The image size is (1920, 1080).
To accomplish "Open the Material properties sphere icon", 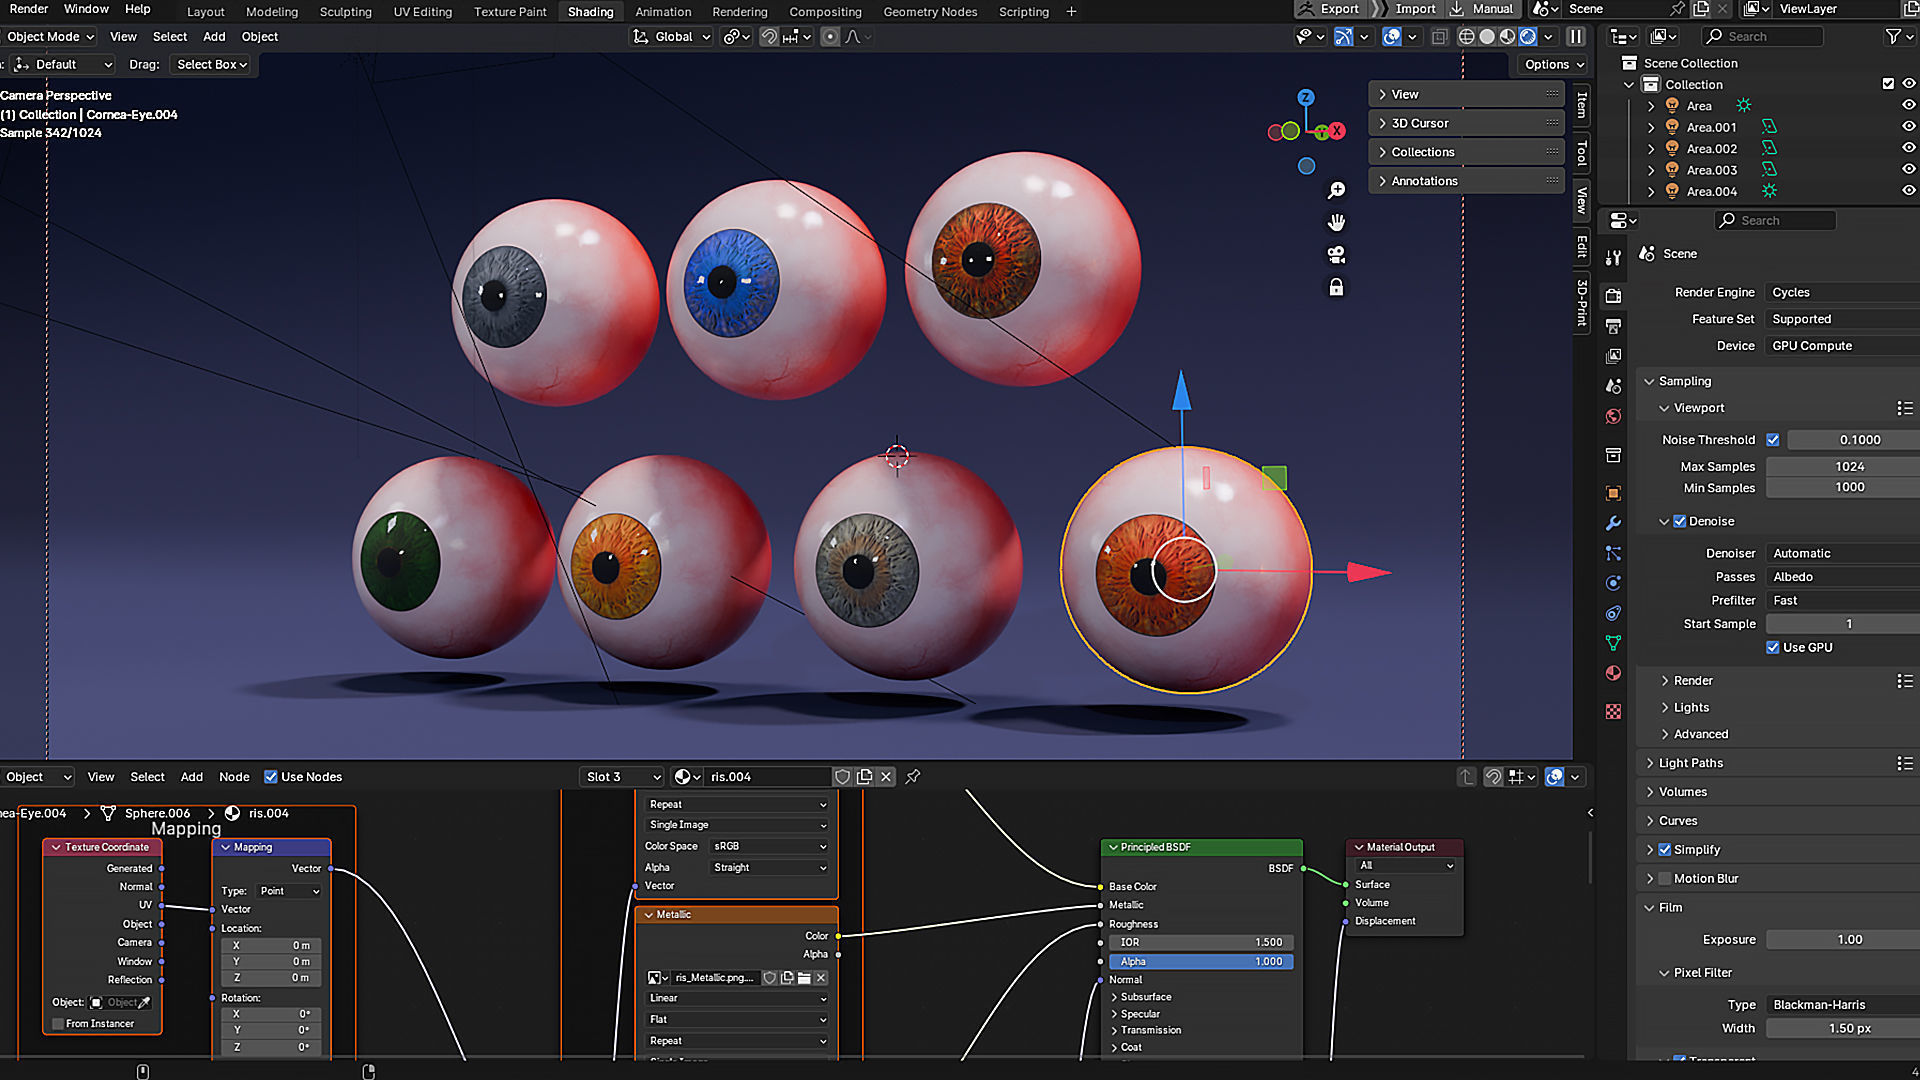I will pos(1613,673).
